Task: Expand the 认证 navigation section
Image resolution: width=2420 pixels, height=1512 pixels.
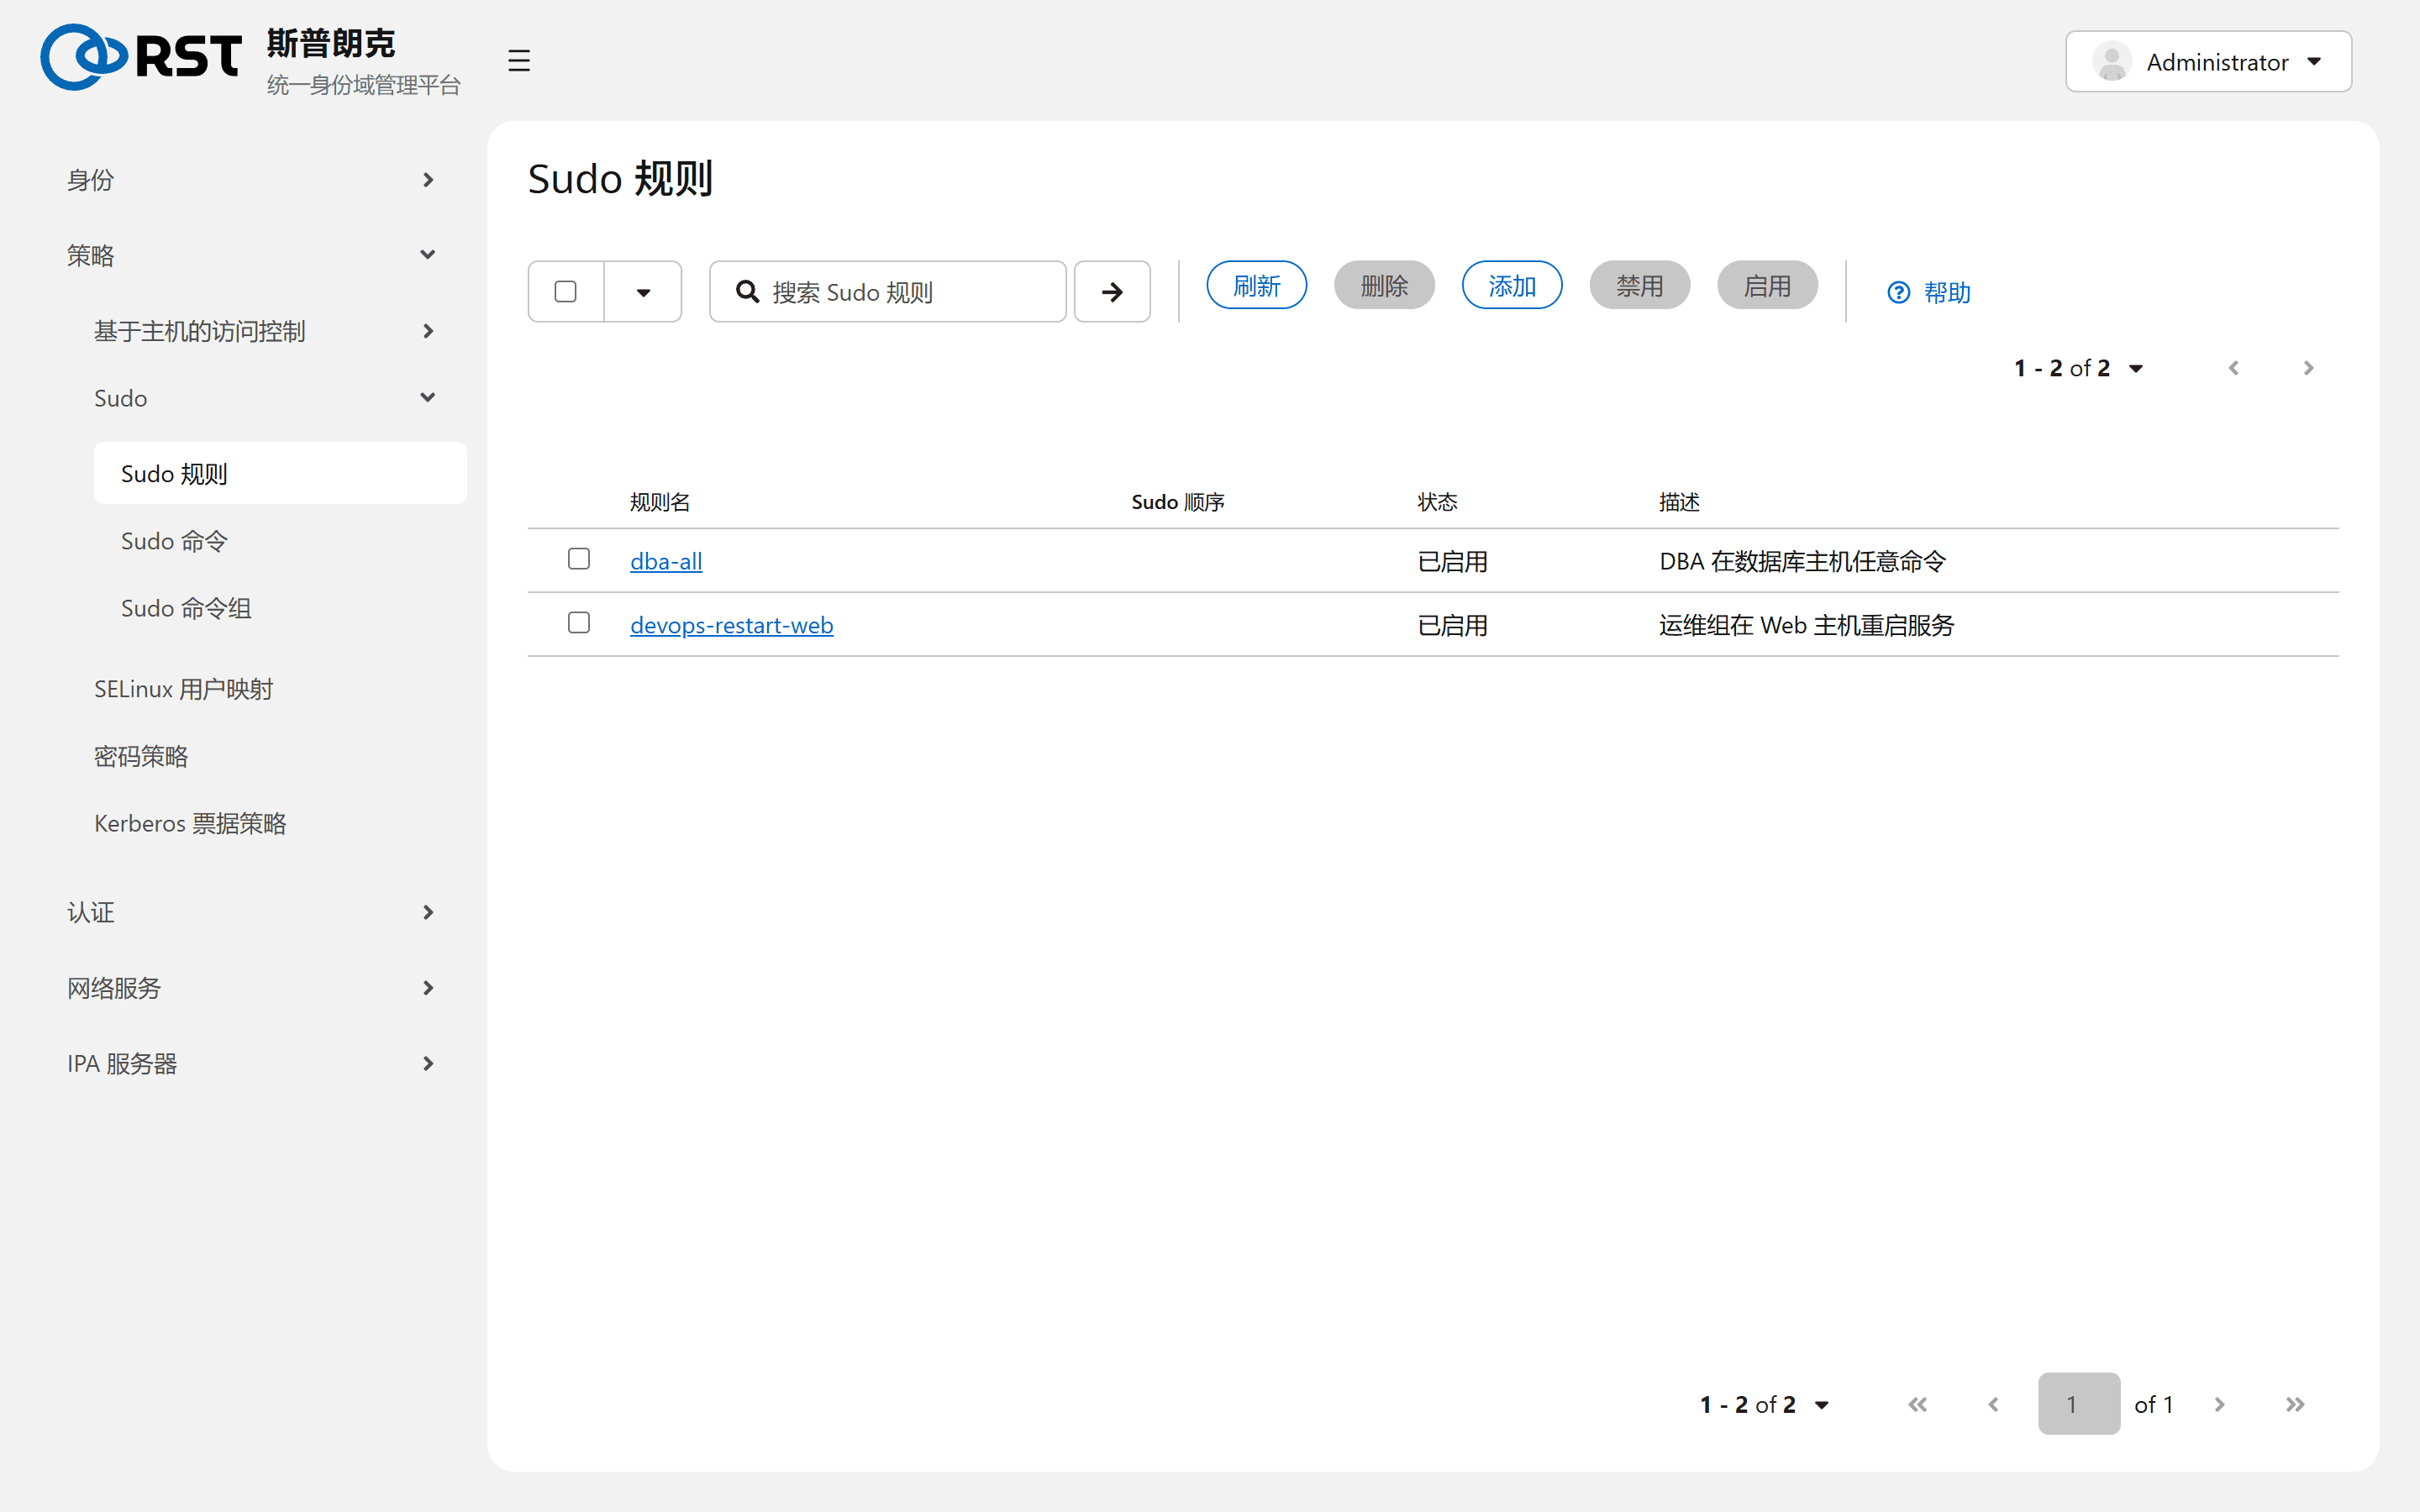Action: click(x=252, y=912)
